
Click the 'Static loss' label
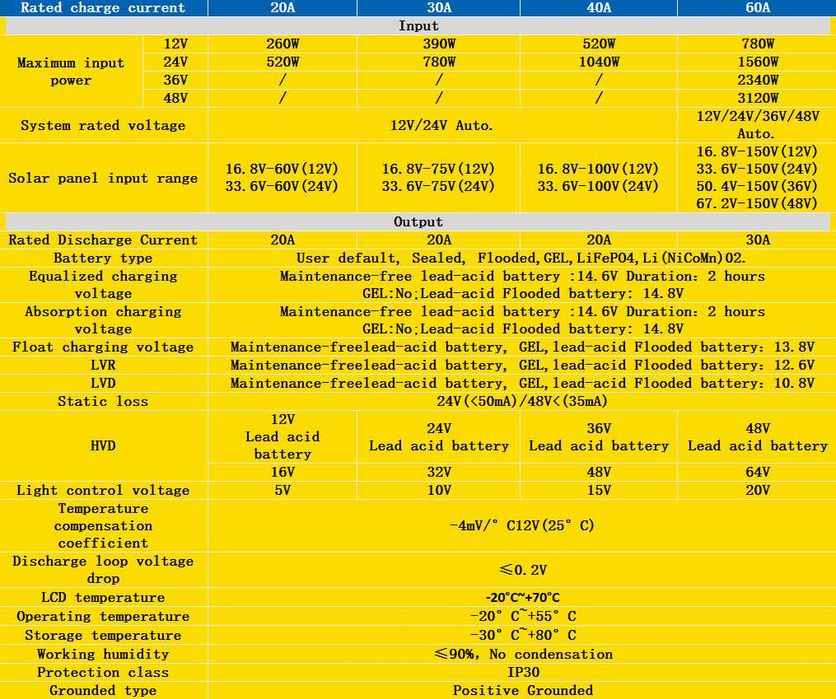click(103, 401)
